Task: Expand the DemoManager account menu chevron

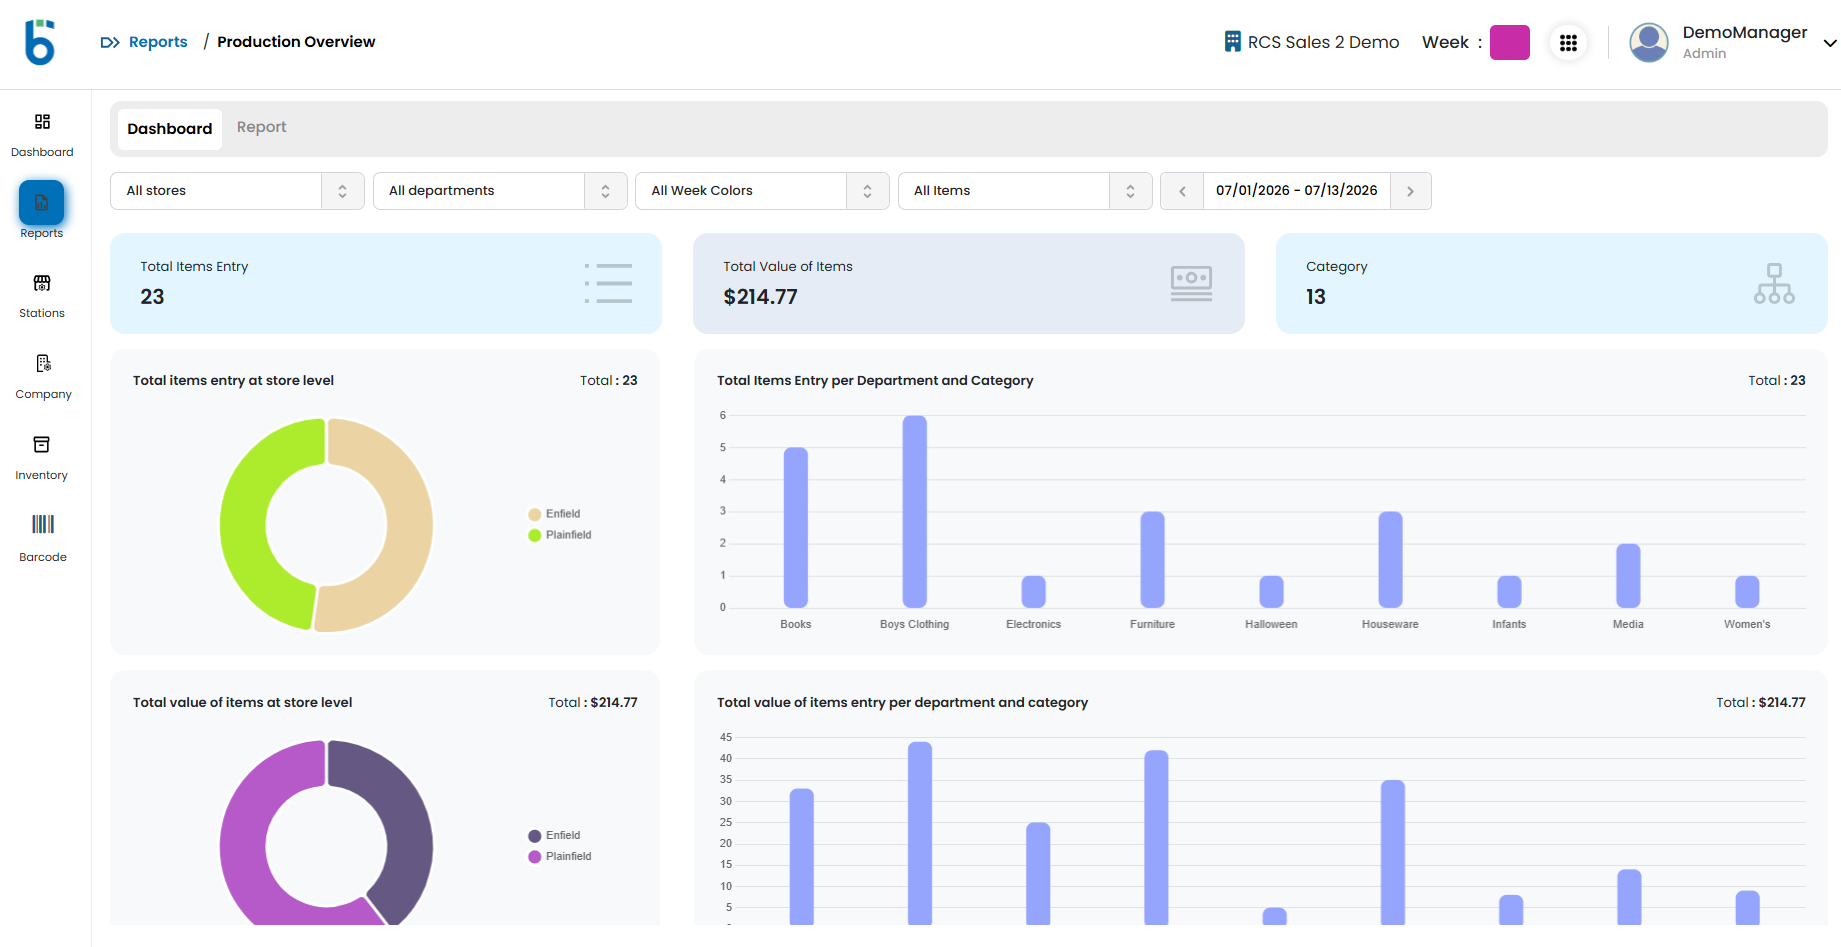Action: coord(1830,43)
